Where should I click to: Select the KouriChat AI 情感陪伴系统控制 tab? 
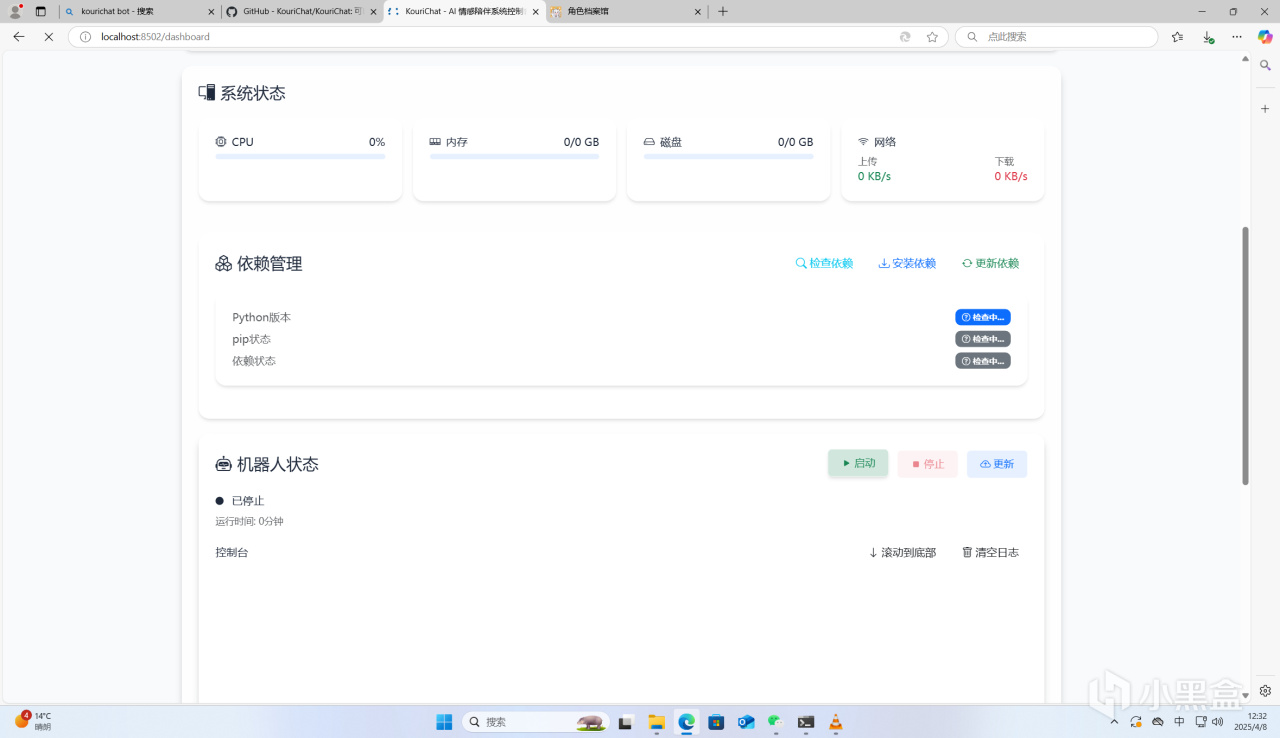coord(463,11)
